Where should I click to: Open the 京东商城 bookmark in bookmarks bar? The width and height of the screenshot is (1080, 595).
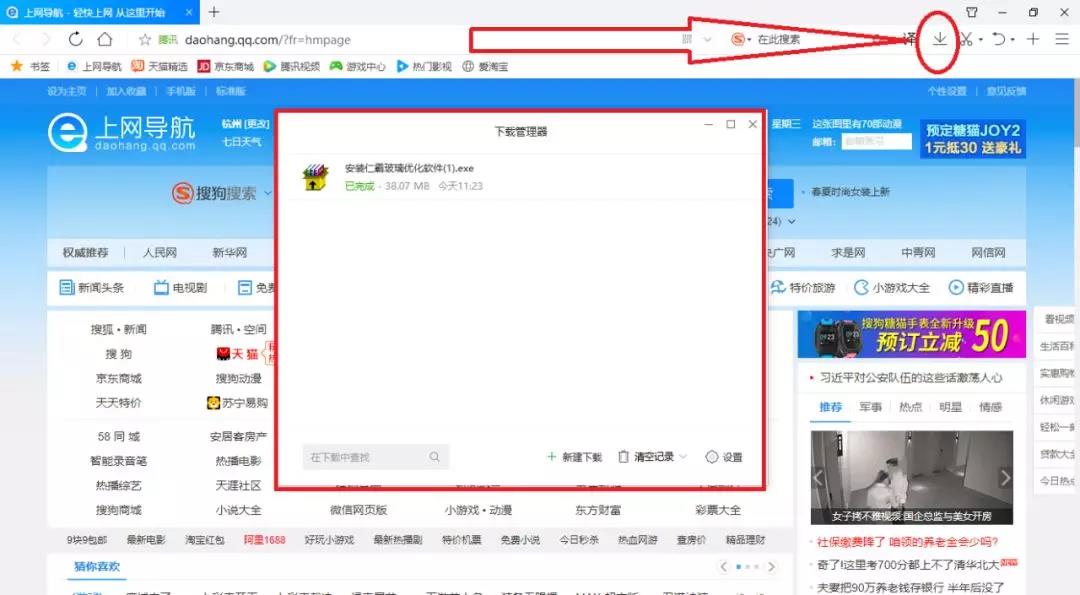click(225, 67)
